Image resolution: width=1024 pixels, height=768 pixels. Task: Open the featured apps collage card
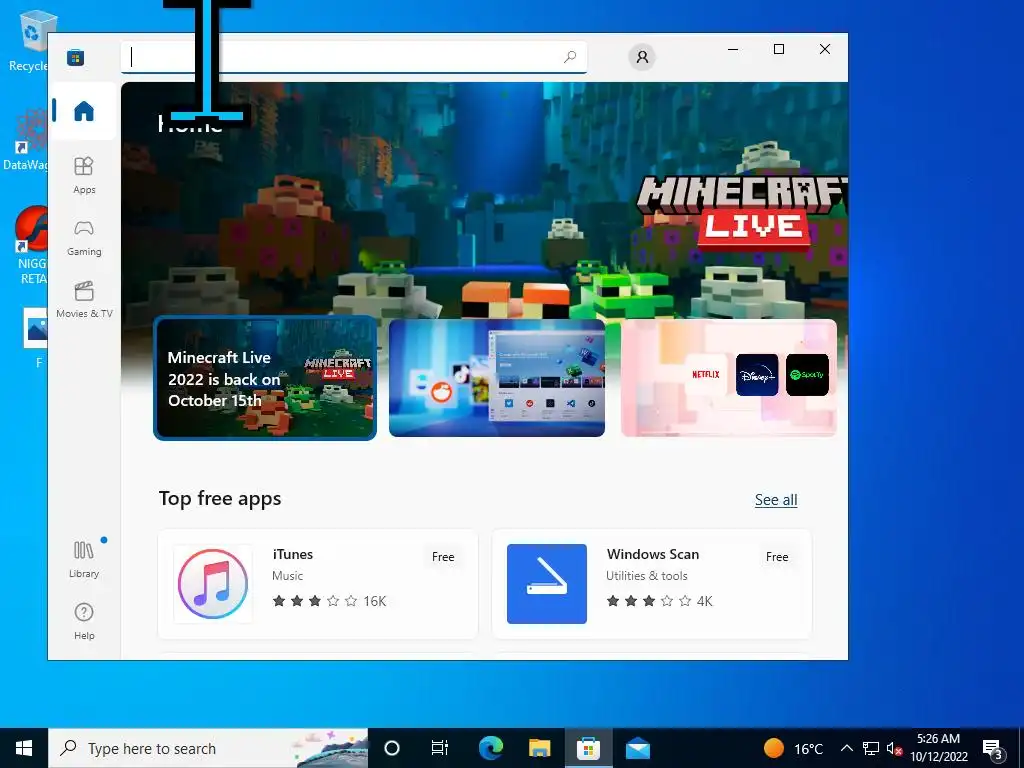pos(496,378)
